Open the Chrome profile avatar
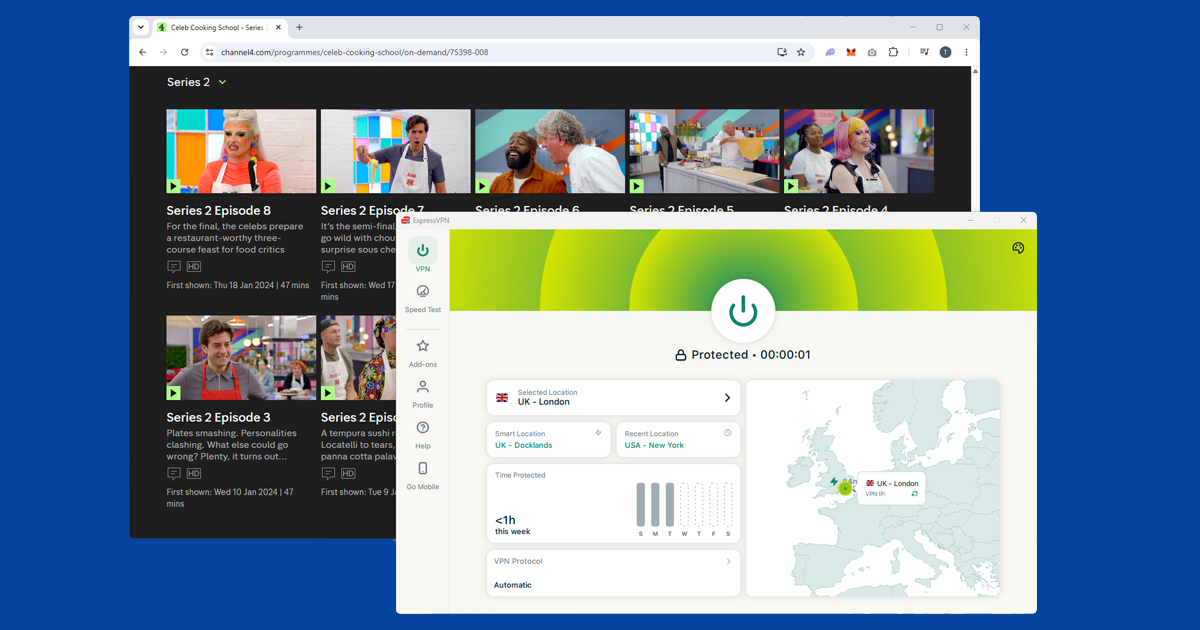 pyautogui.click(x=945, y=52)
